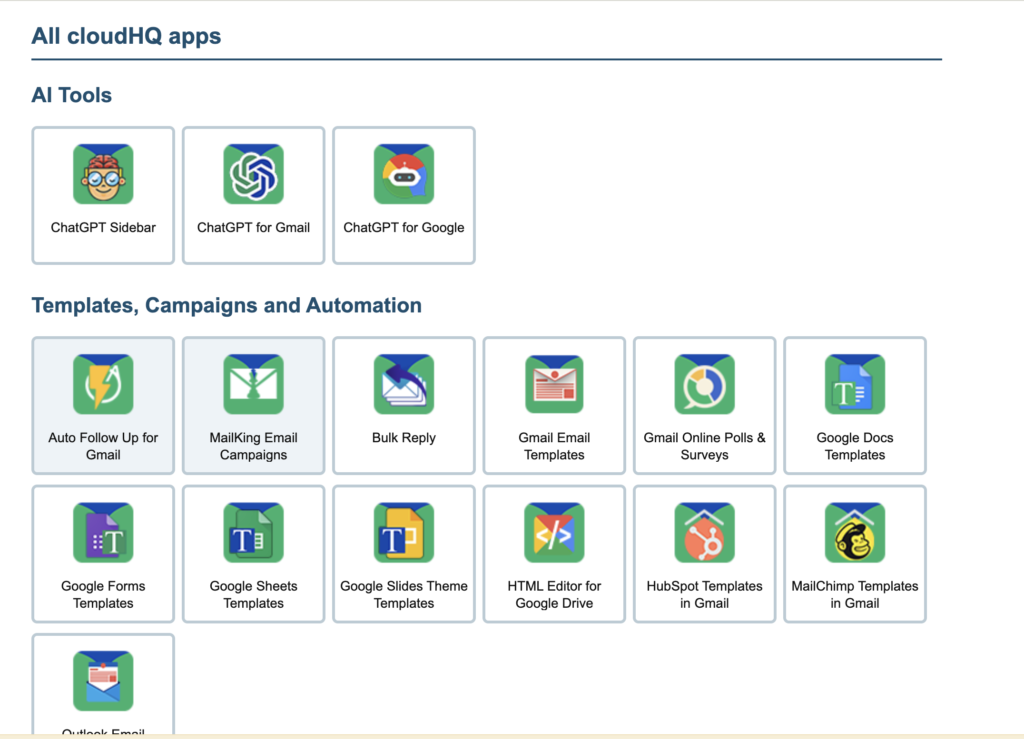Screen dimensions: 1024x739
Task: Open Gmail Online Polls & Surveys icon
Action: coord(704,385)
